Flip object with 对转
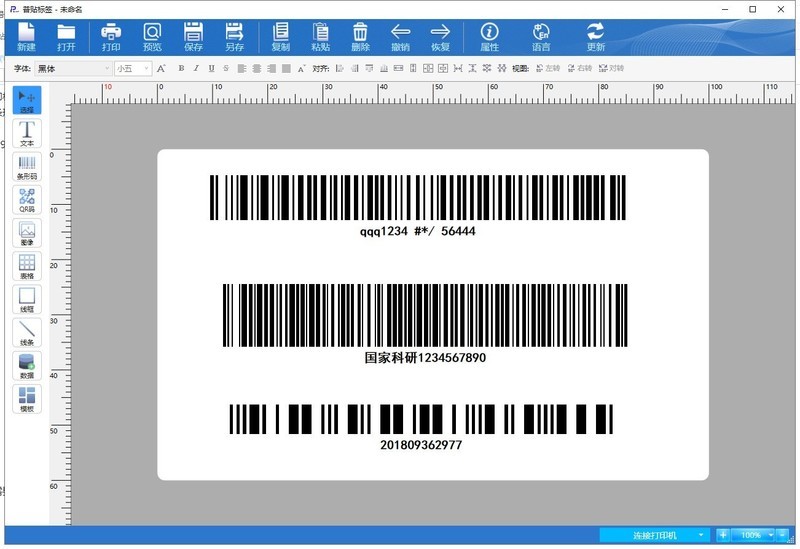The height and width of the screenshot is (549, 800). pyautogui.click(x=611, y=68)
